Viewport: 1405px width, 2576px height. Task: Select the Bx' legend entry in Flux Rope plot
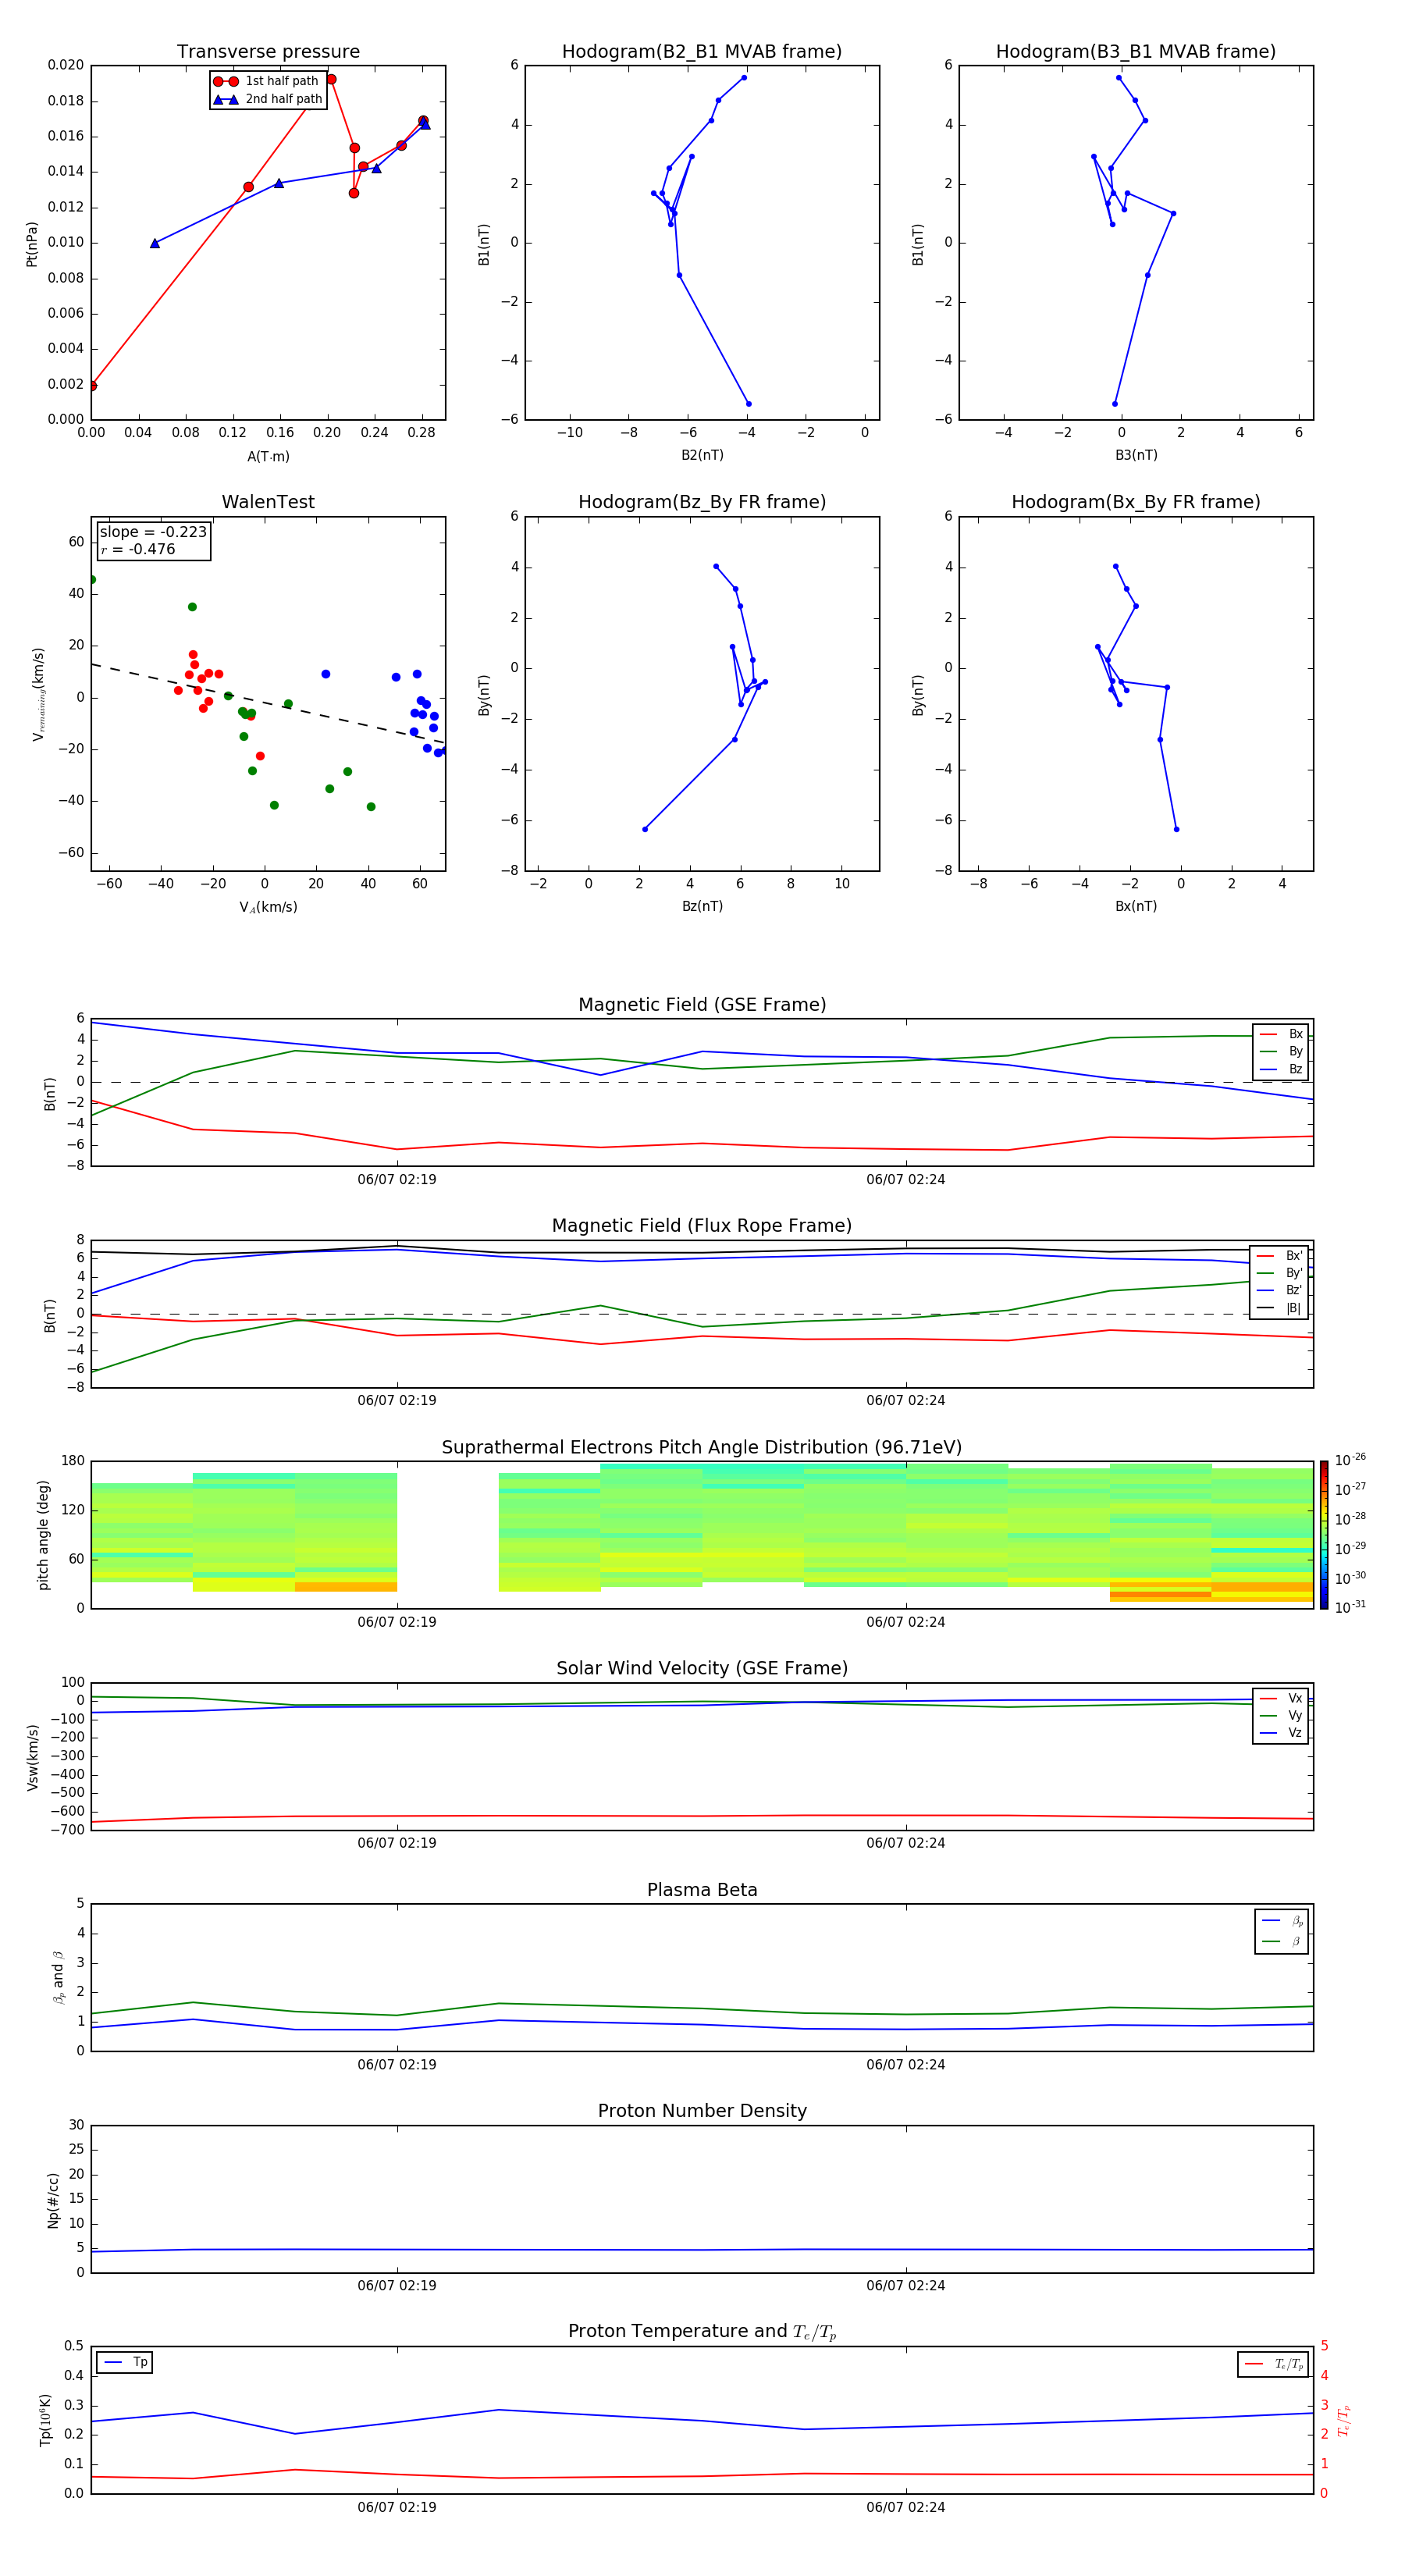tap(1279, 1256)
